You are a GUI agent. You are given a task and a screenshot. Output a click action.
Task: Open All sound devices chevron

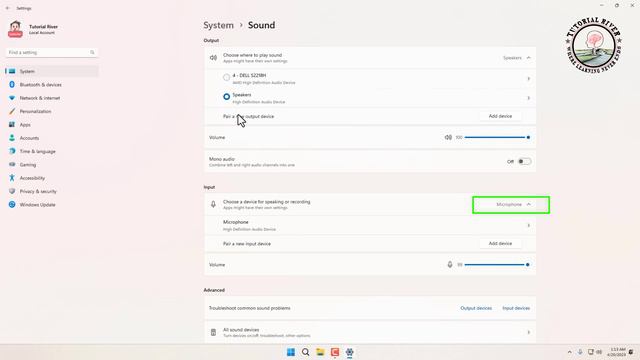click(x=529, y=332)
